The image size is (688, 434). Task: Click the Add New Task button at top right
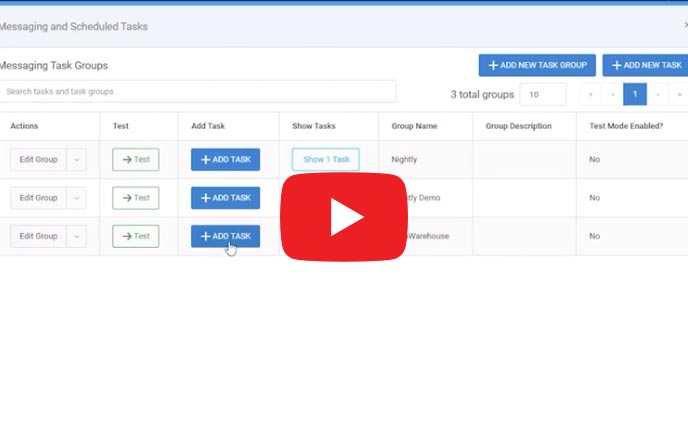pos(646,65)
